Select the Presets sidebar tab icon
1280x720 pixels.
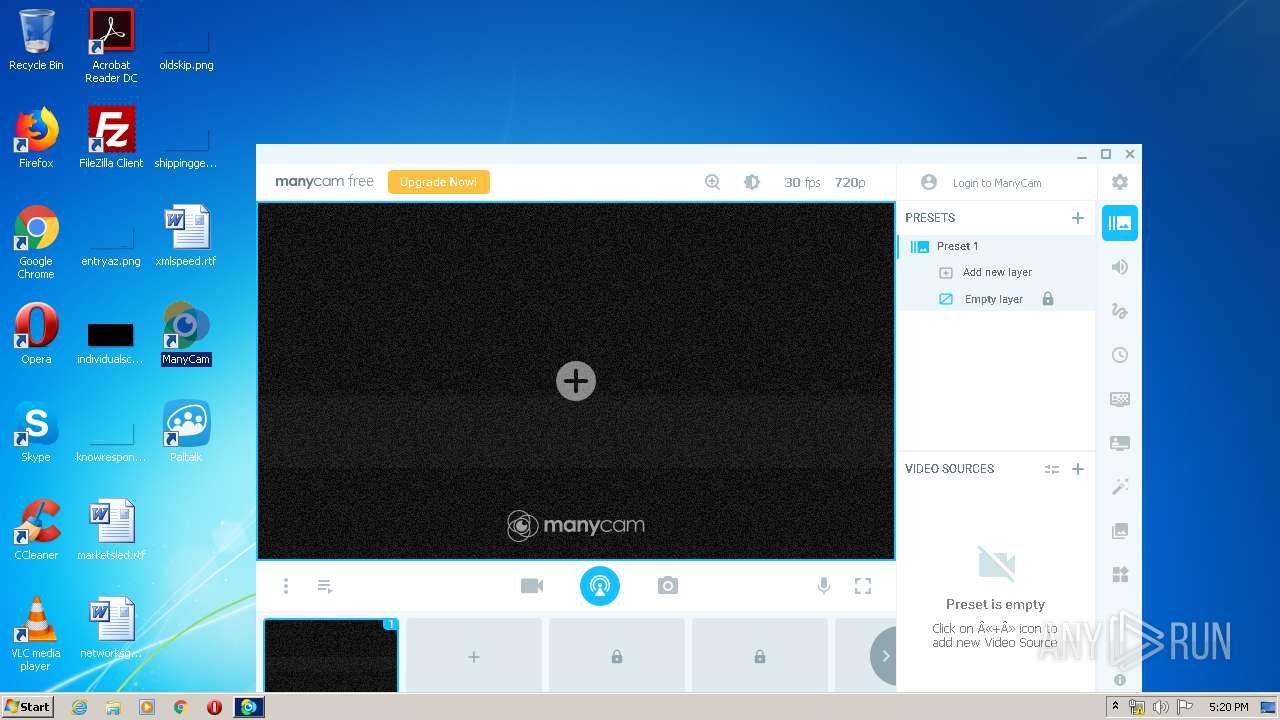pyautogui.click(x=1120, y=223)
